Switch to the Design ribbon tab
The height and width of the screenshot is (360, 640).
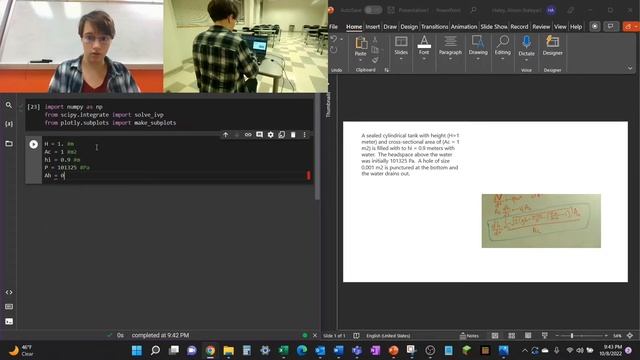(x=409, y=27)
